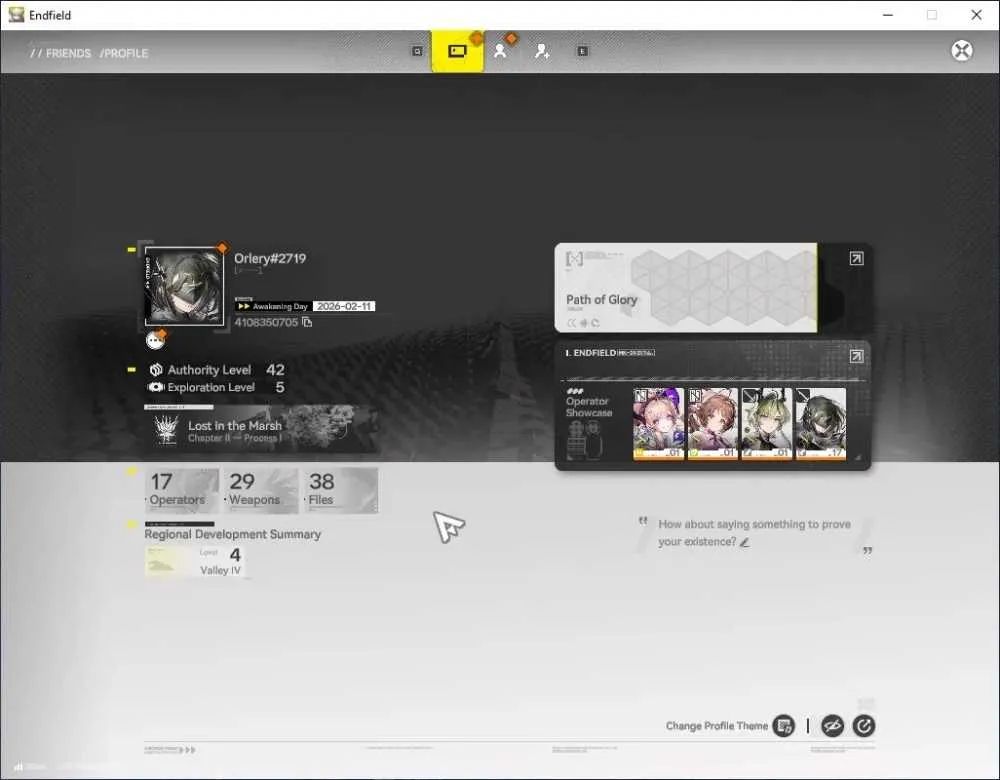The height and width of the screenshot is (780, 1000).
Task: Open the 17 Operators stat tile
Action: (x=182, y=490)
